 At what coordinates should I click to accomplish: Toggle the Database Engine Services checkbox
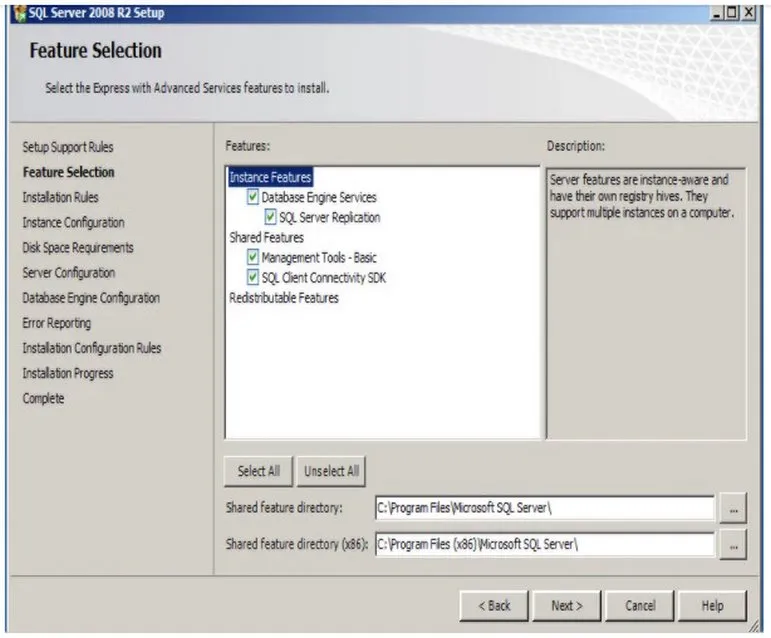click(253, 197)
